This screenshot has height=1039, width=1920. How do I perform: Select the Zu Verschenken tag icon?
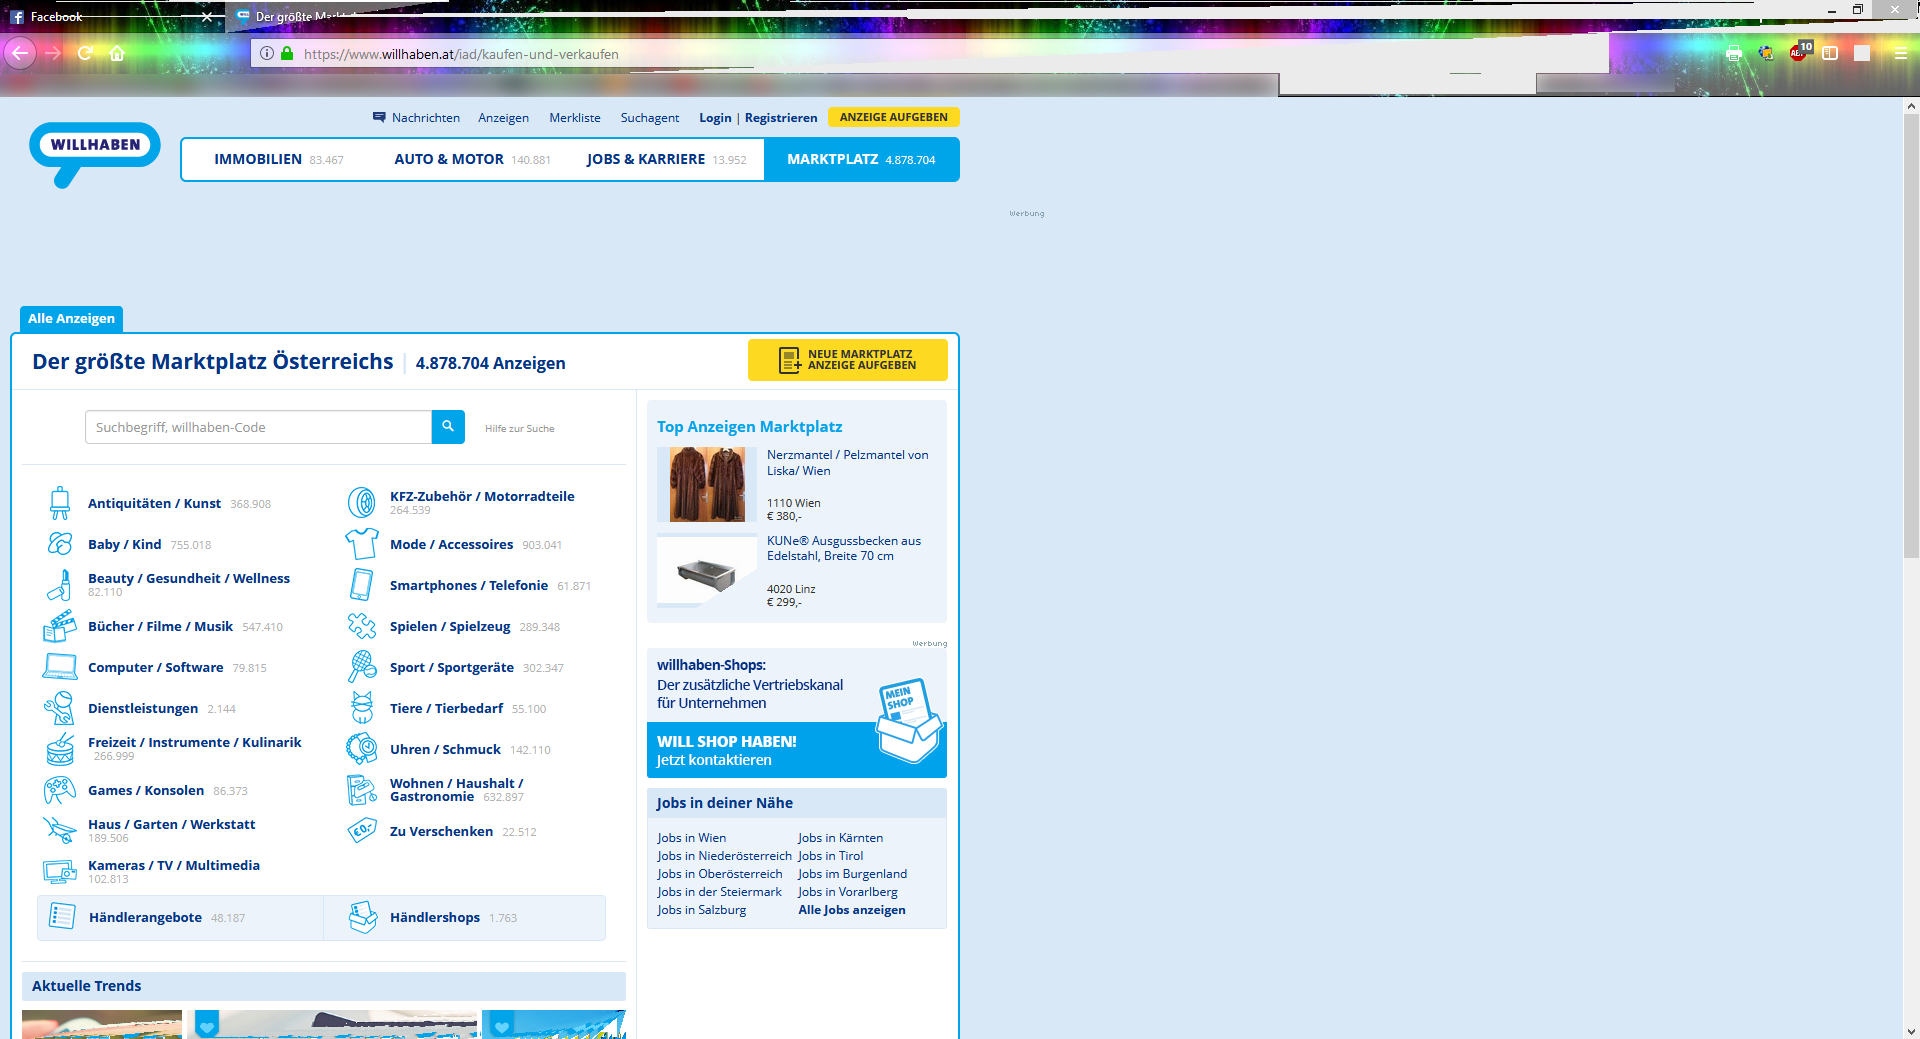tap(362, 830)
